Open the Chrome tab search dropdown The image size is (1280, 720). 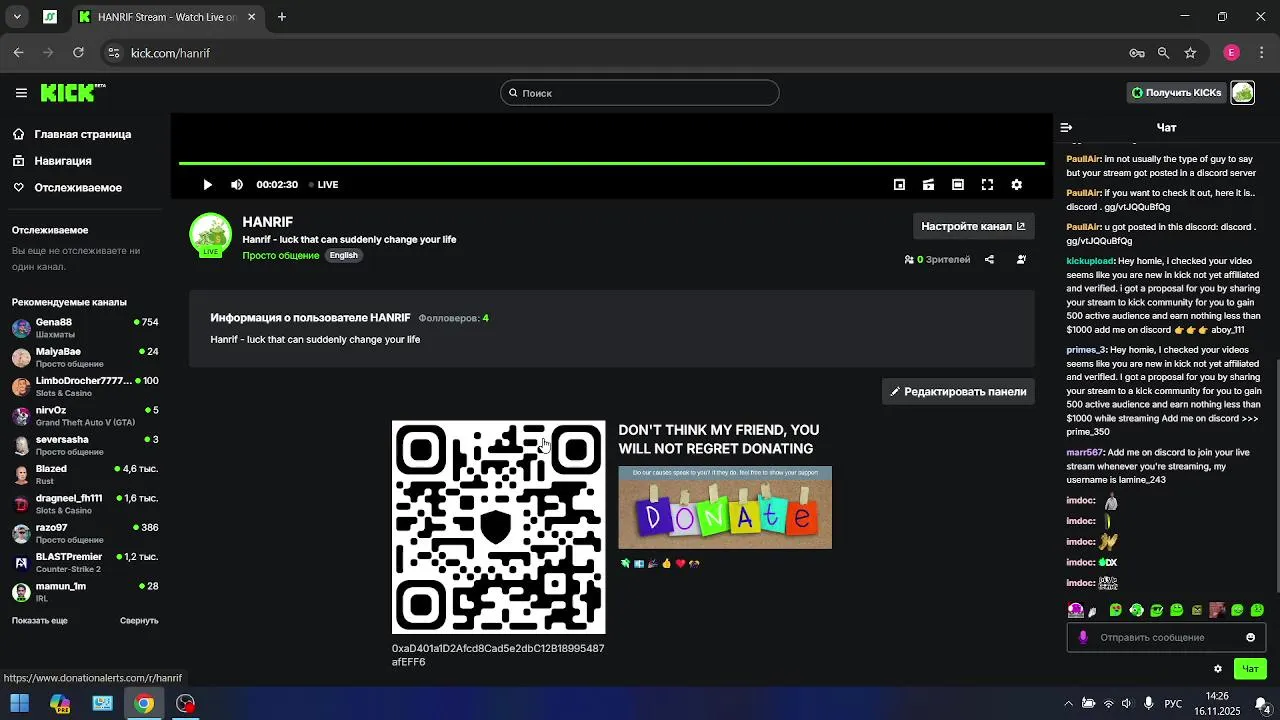(x=17, y=17)
